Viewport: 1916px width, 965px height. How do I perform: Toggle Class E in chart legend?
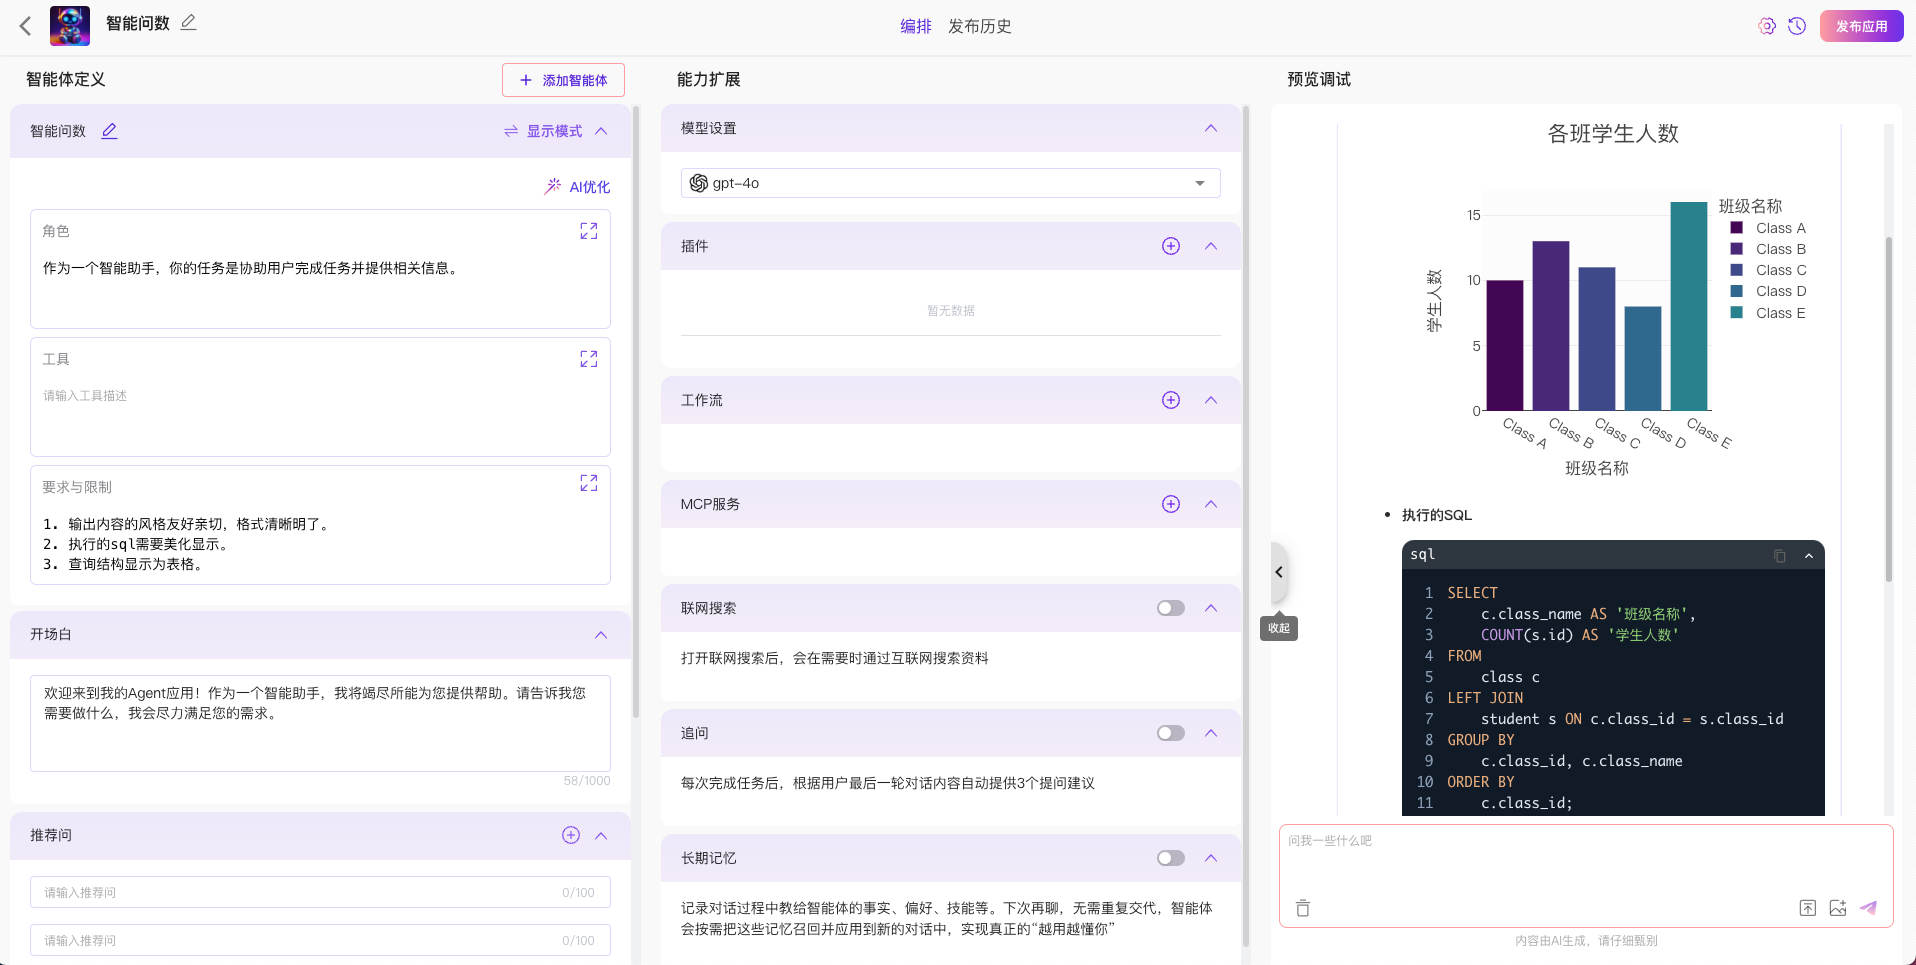pos(1768,313)
